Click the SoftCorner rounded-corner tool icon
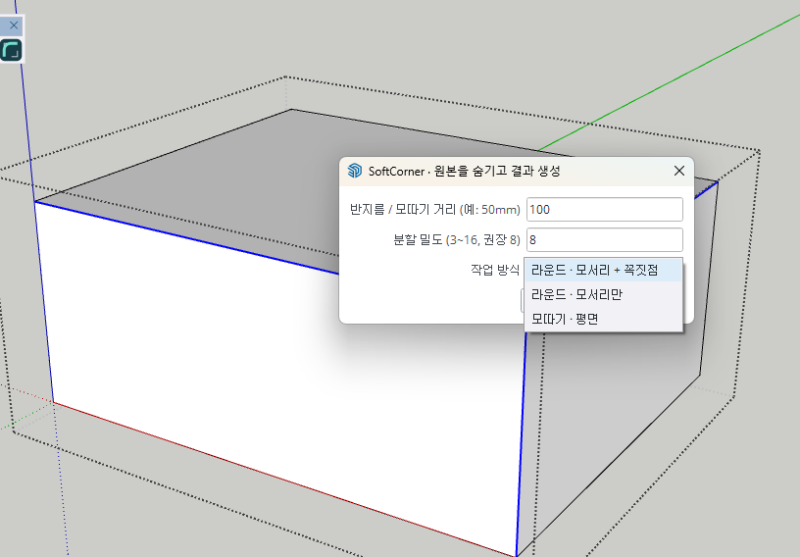The height and width of the screenshot is (557, 800). click(11, 50)
